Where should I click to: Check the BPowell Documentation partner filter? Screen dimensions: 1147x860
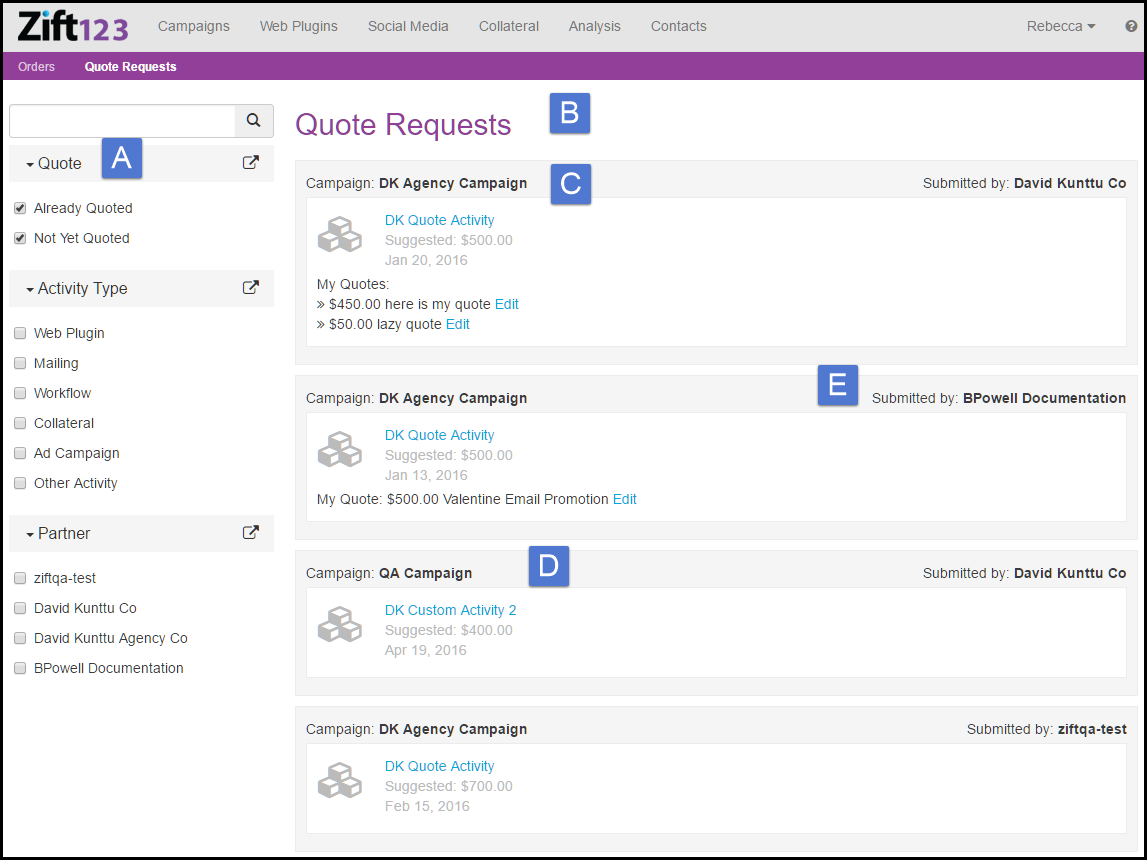click(20, 669)
